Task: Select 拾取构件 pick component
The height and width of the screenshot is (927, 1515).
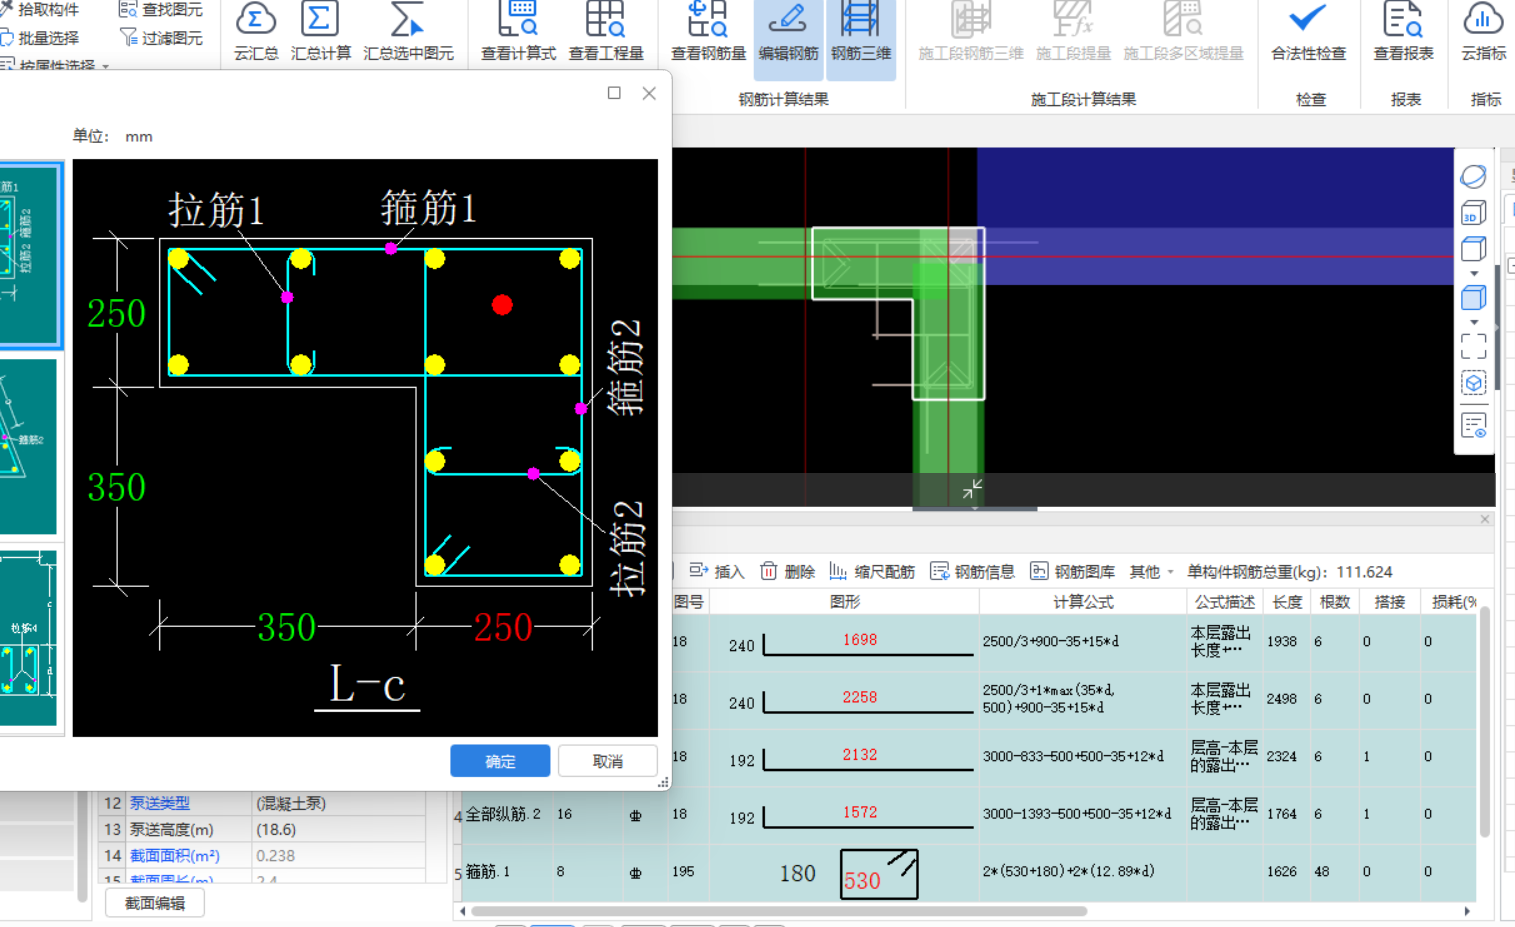Action: click(40, 9)
